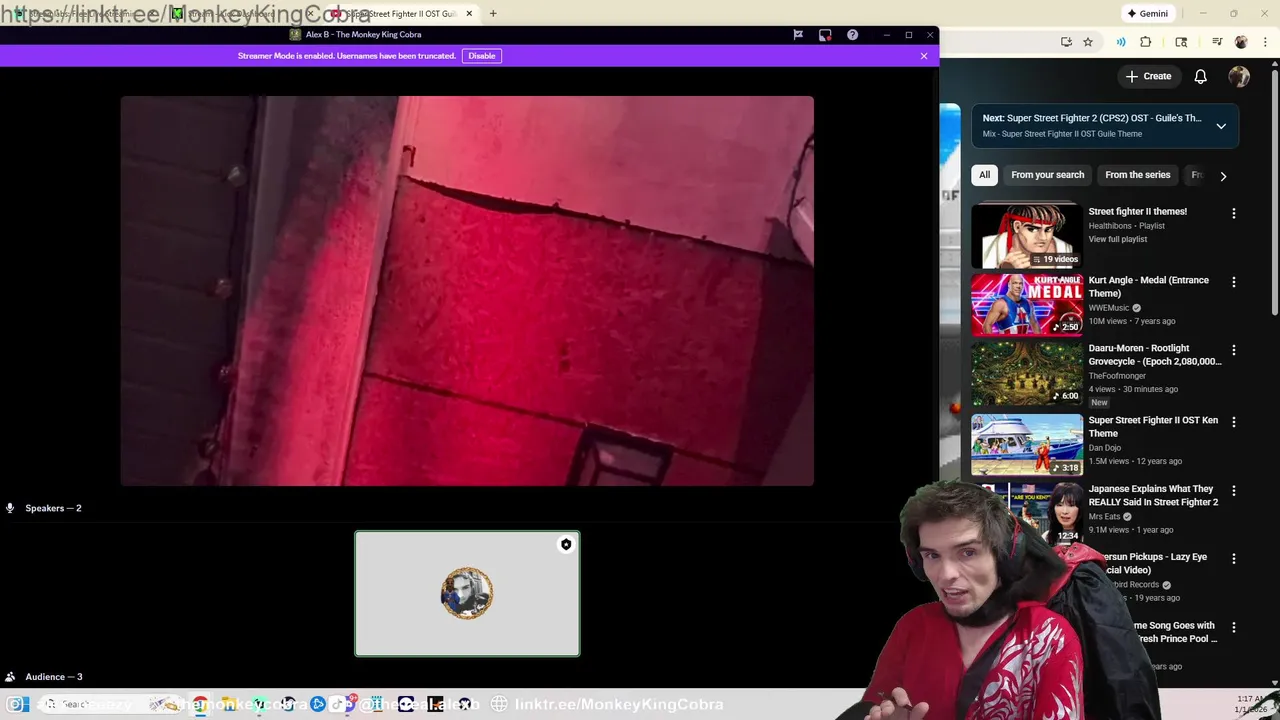Click Street fighter II themes title
The height and width of the screenshot is (720, 1280).
pyautogui.click(x=1137, y=212)
